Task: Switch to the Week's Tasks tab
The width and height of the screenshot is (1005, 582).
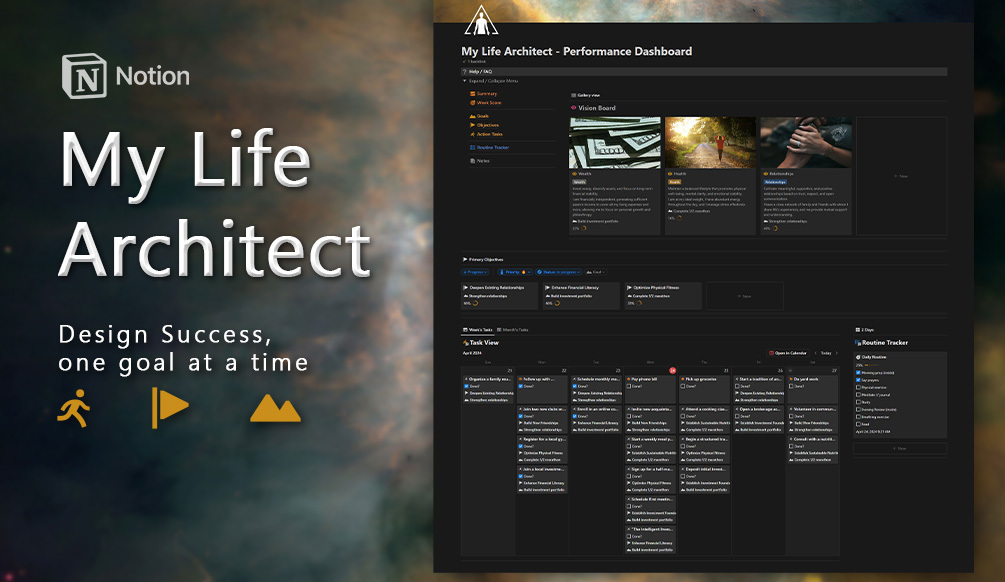Action: (478, 329)
